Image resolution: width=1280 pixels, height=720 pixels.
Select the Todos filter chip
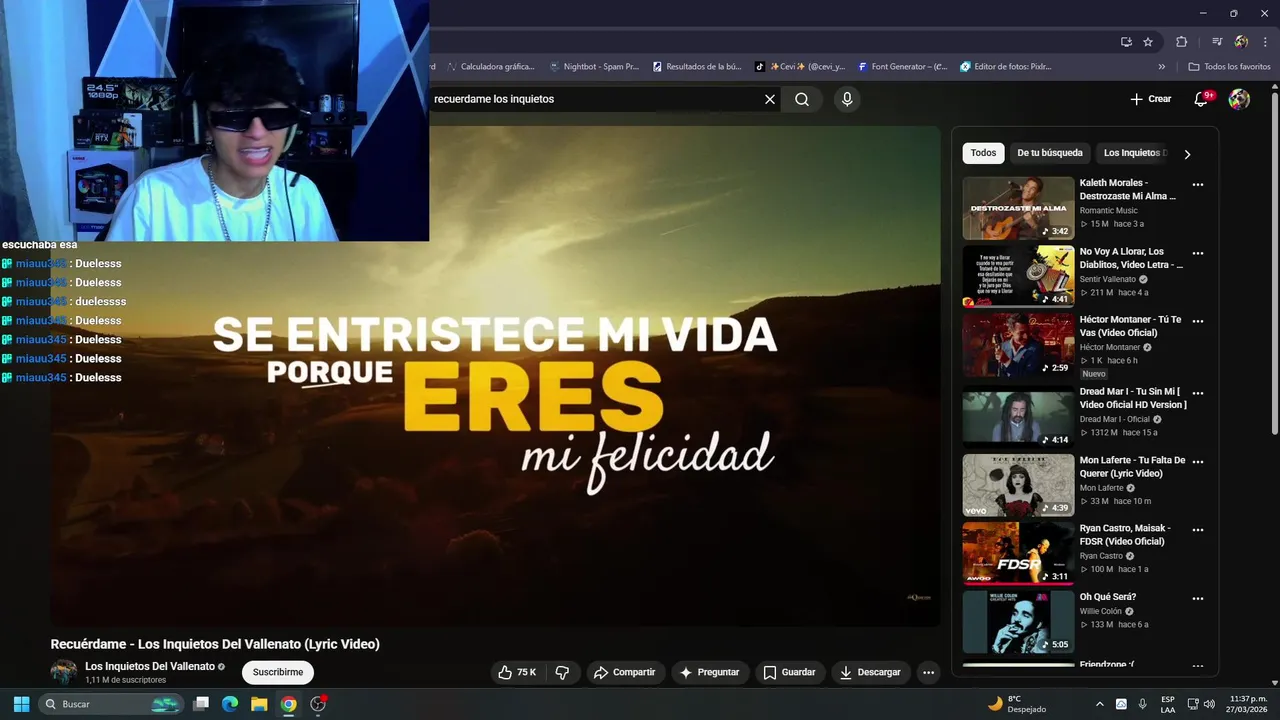tap(983, 153)
